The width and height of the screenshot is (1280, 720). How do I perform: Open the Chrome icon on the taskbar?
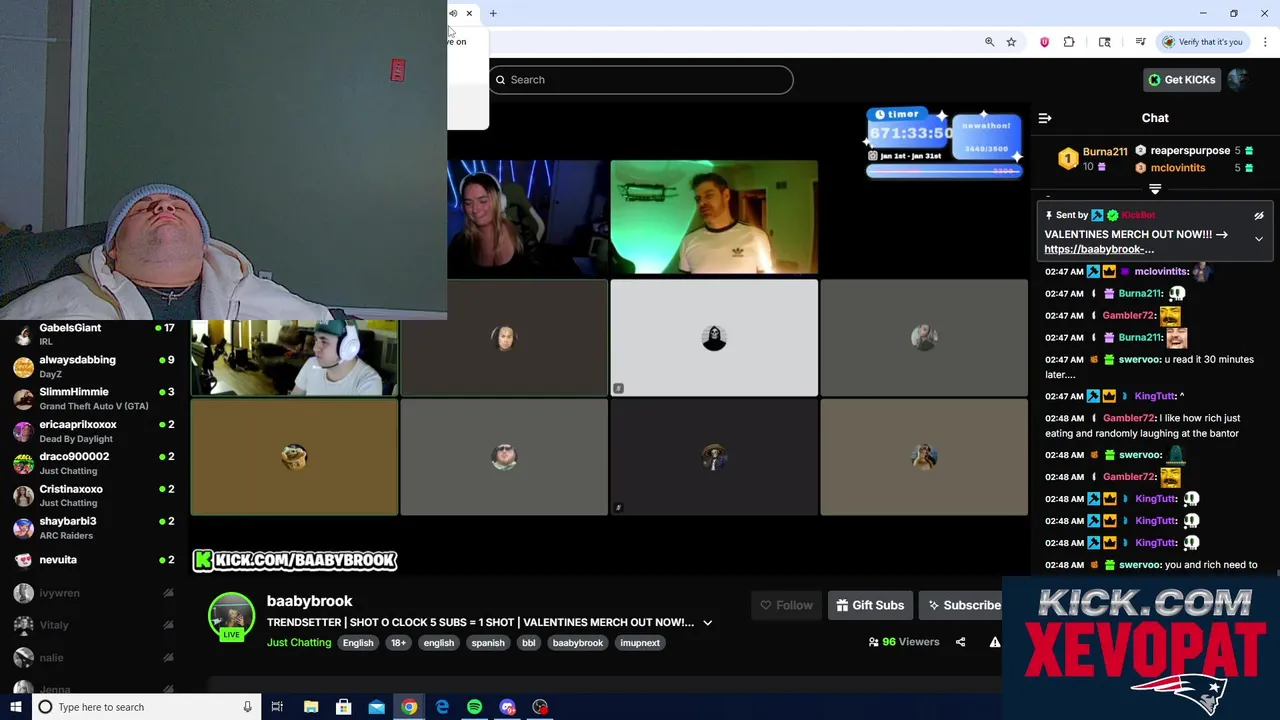coord(409,707)
